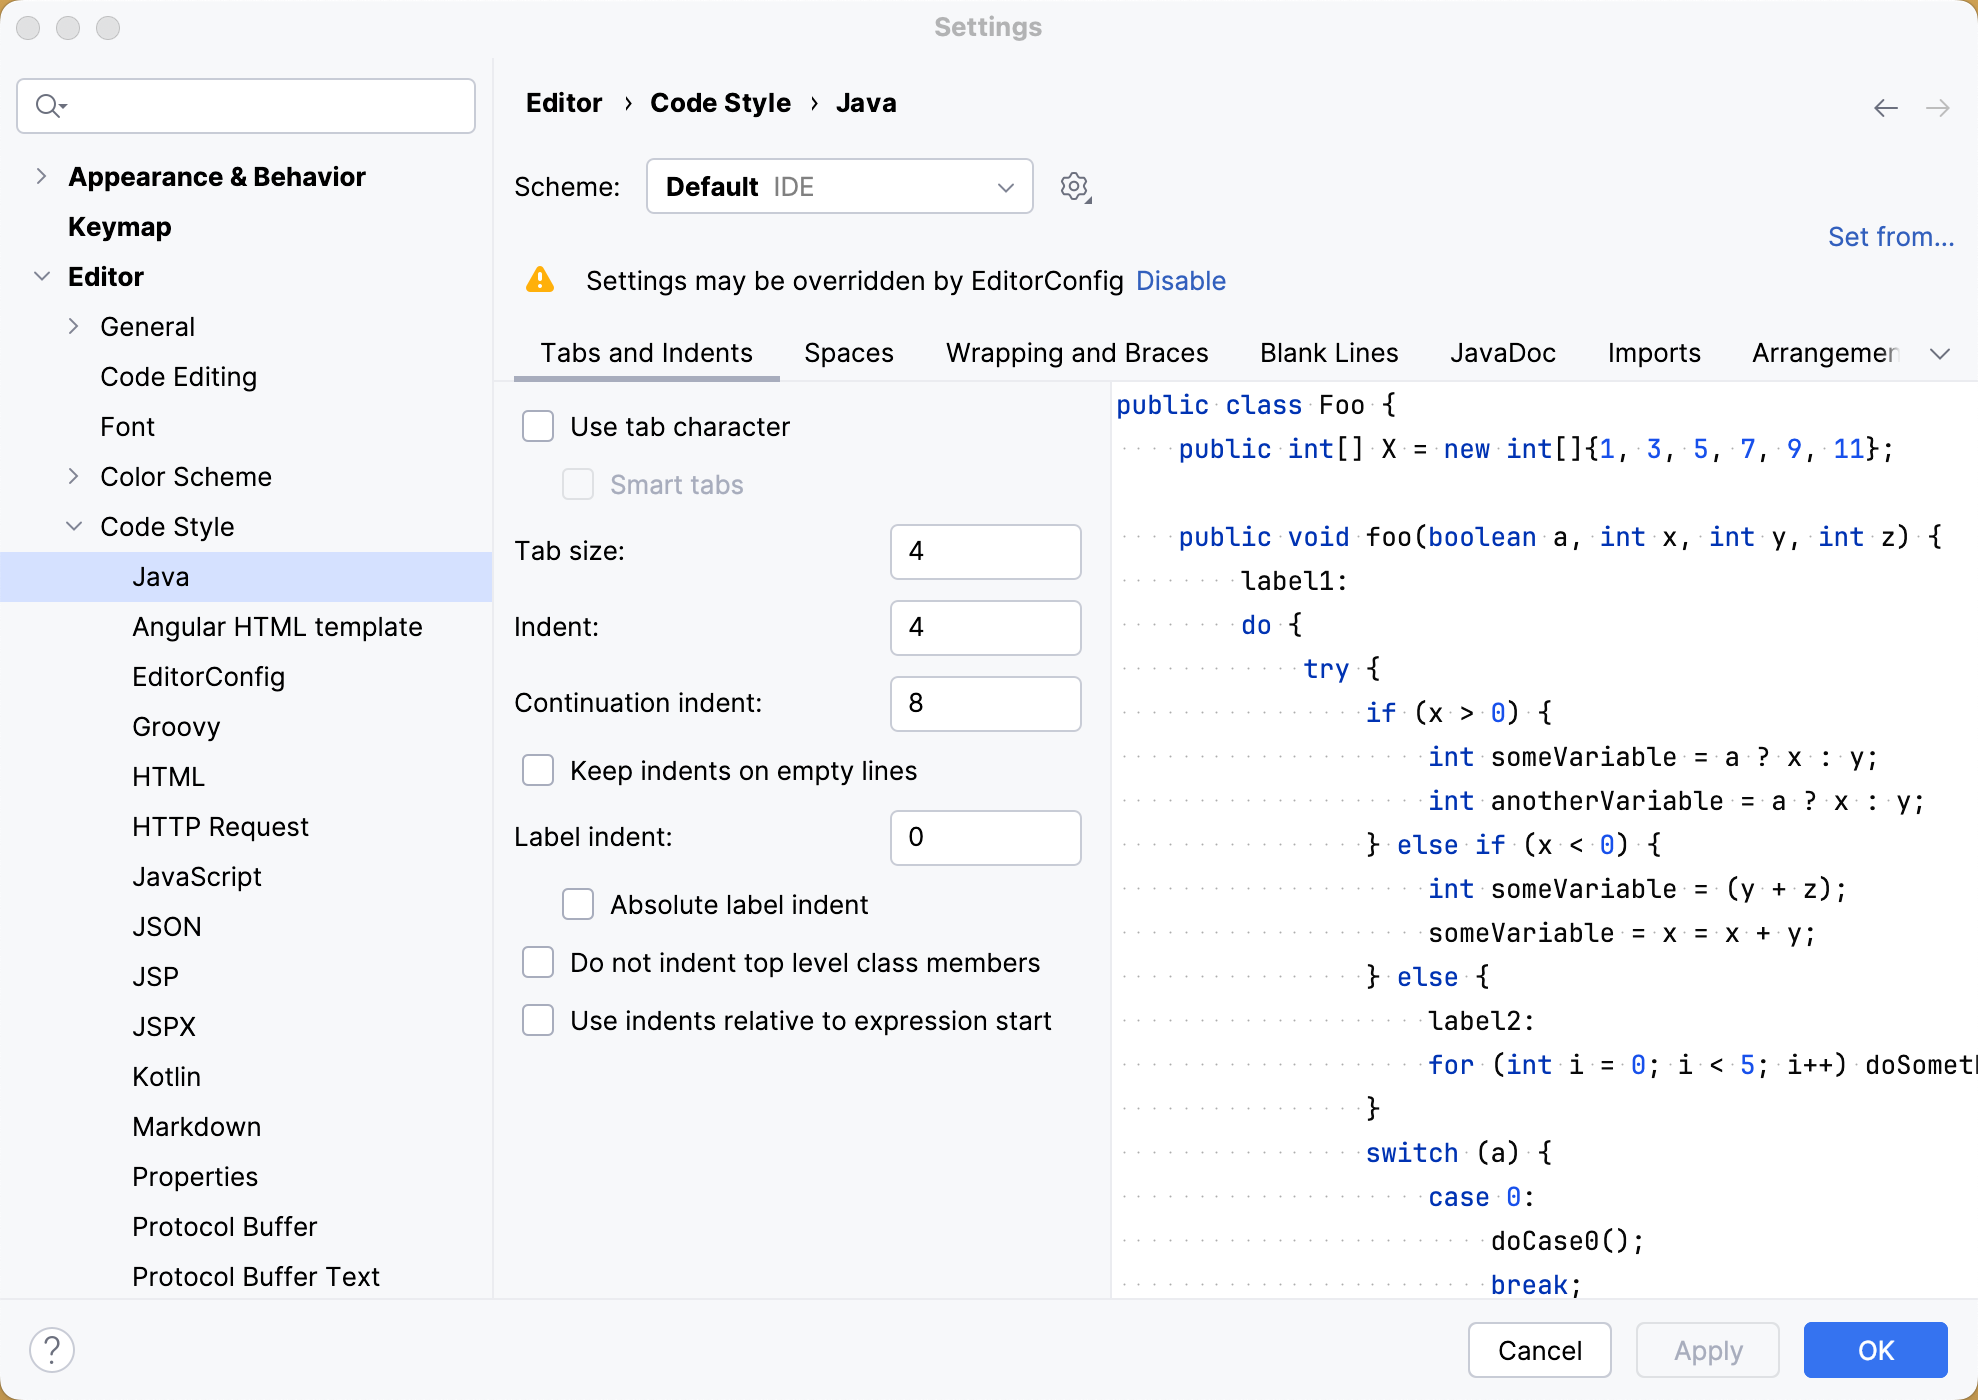1978x1400 pixels.
Task: Click the settings gear icon for scheme
Action: (1074, 185)
